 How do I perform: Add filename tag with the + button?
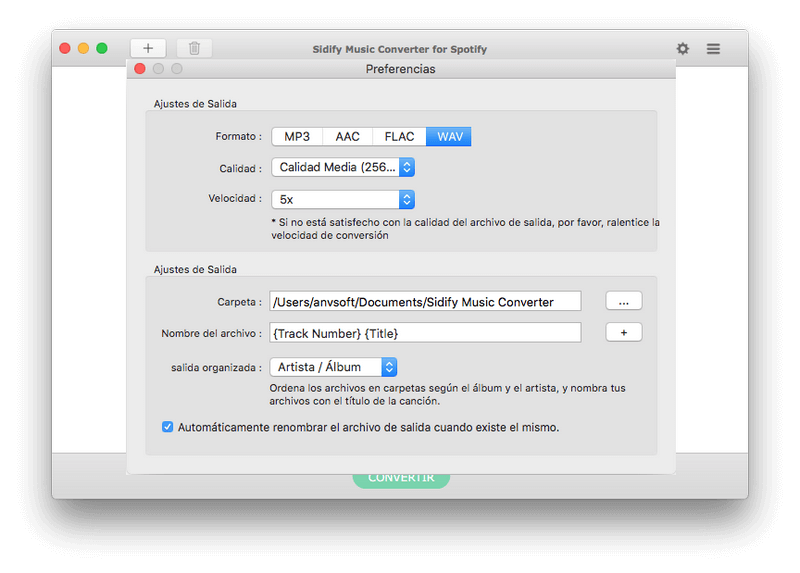click(623, 333)
